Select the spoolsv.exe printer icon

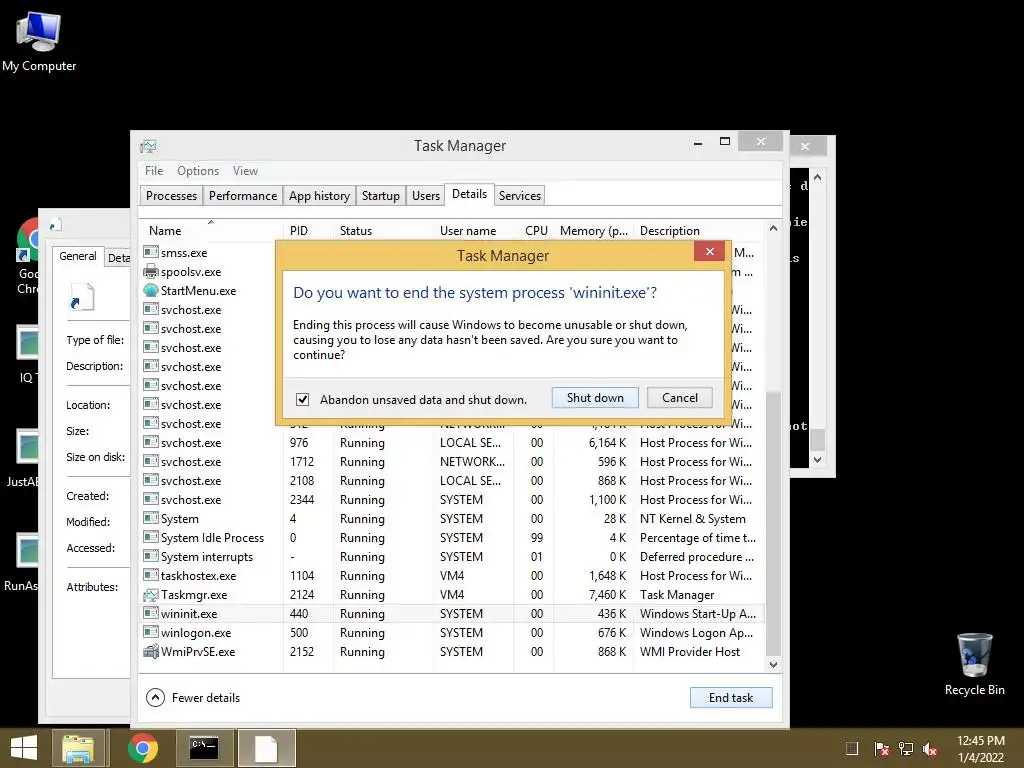(151, 271)
